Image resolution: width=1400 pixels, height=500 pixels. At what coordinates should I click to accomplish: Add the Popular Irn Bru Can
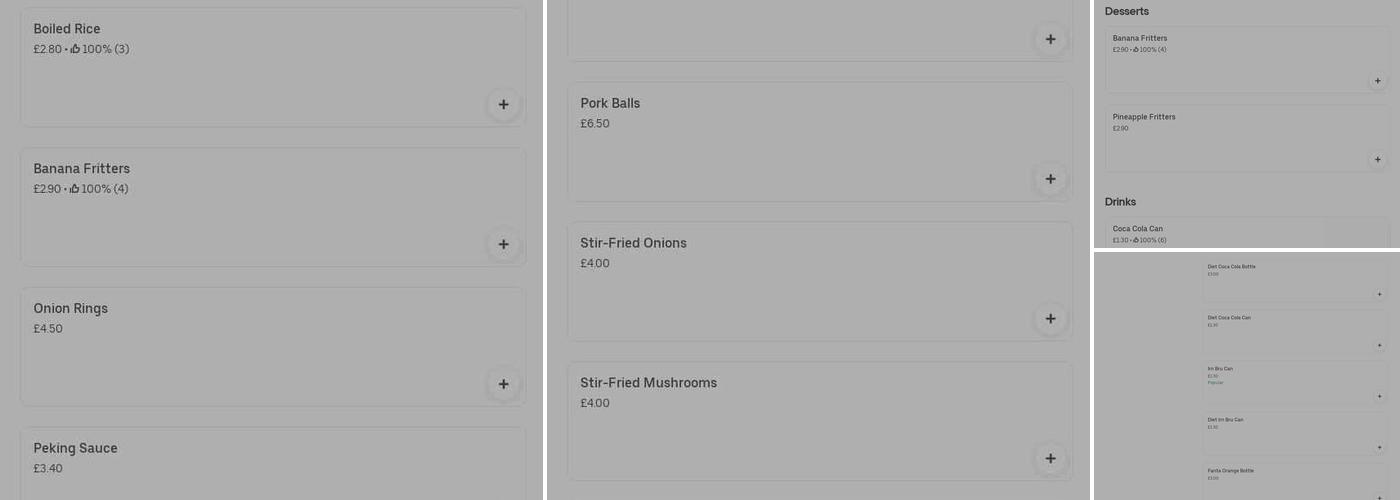point(1380,396)
